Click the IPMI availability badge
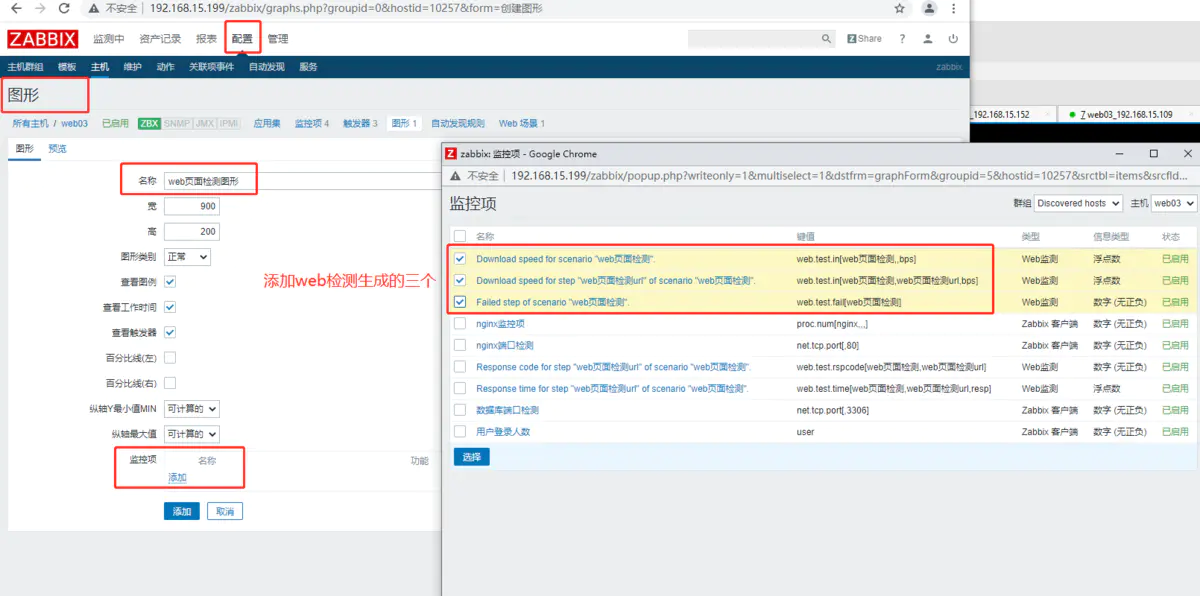 (x=229, y=123)
